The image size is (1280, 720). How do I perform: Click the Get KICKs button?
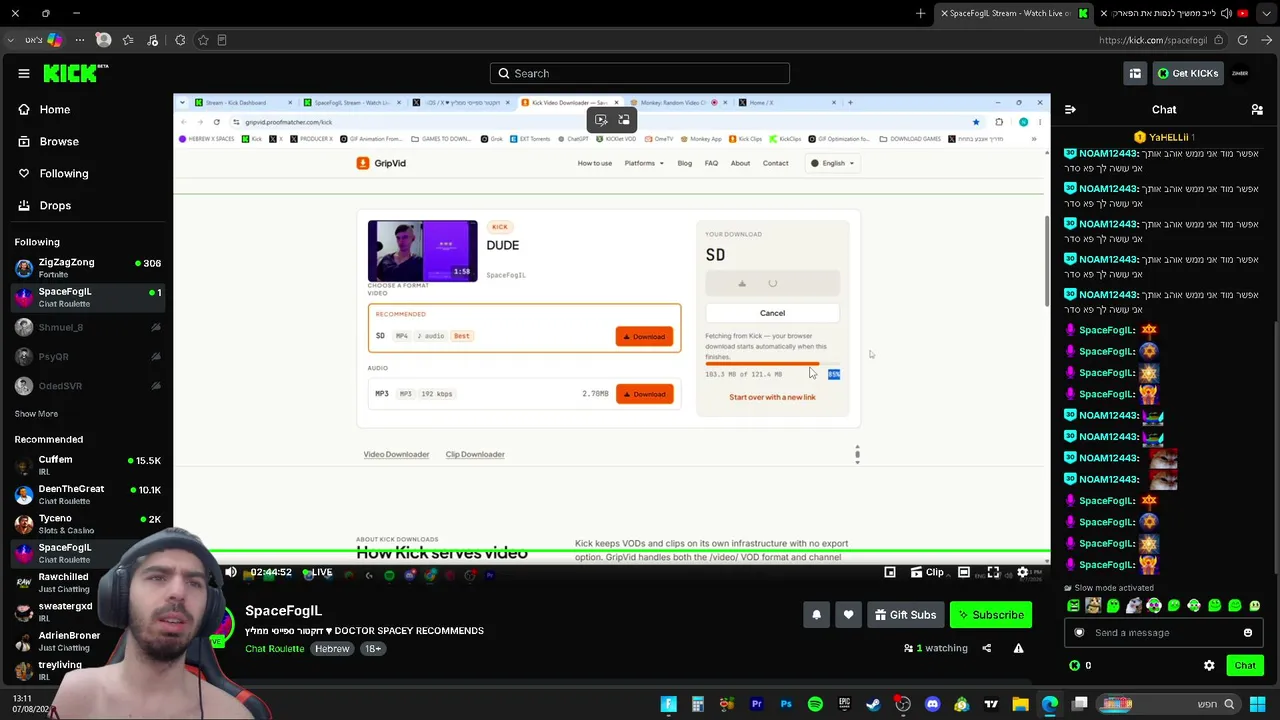[x=1188, y=73]
